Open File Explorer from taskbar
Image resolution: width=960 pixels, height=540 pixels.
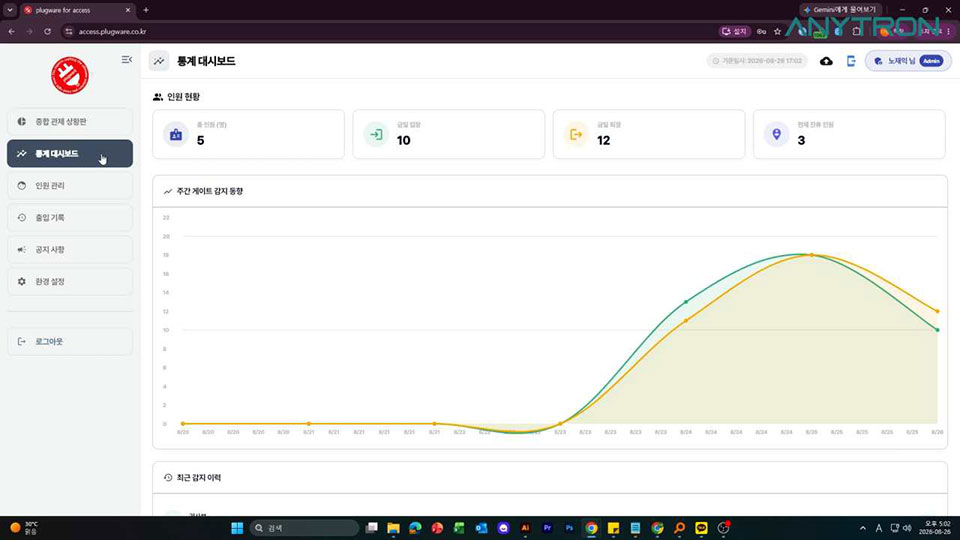point(393,528)
